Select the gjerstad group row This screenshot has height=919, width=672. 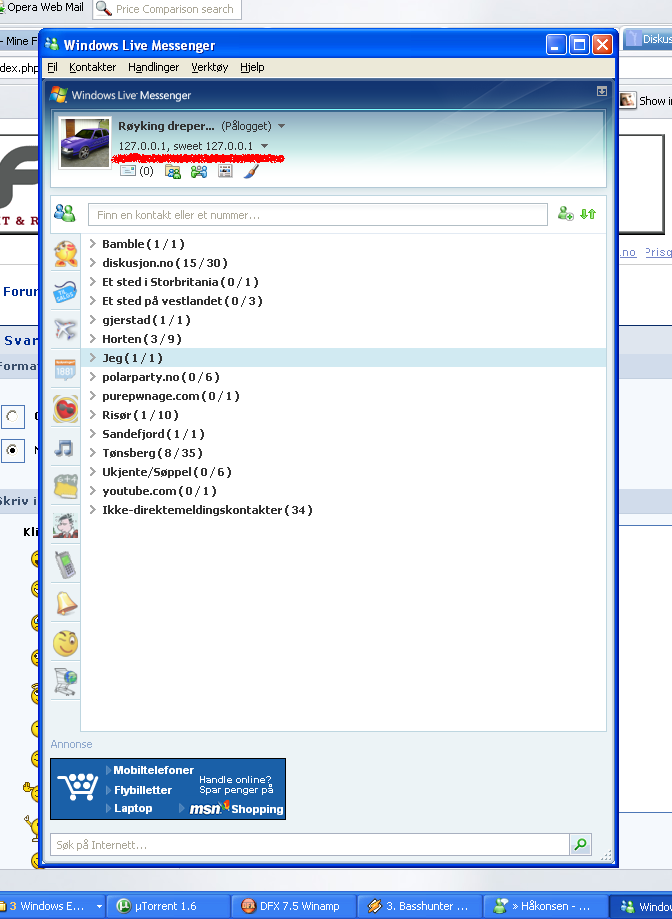pyautogui.click(x=343, y=320)
